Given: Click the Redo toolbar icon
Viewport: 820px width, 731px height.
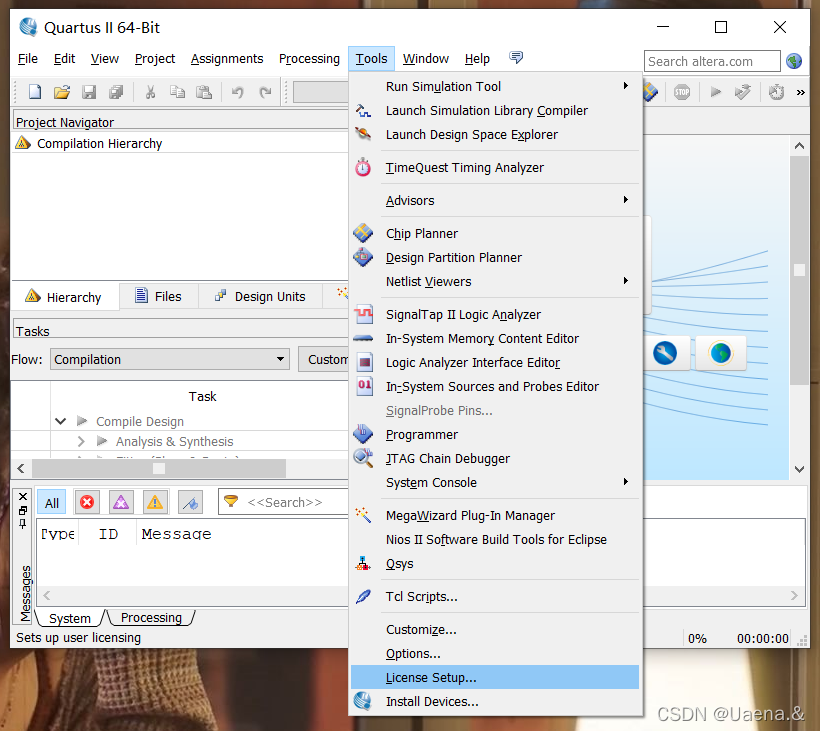Looking at the screenshot, I should (x=265, y=93).
